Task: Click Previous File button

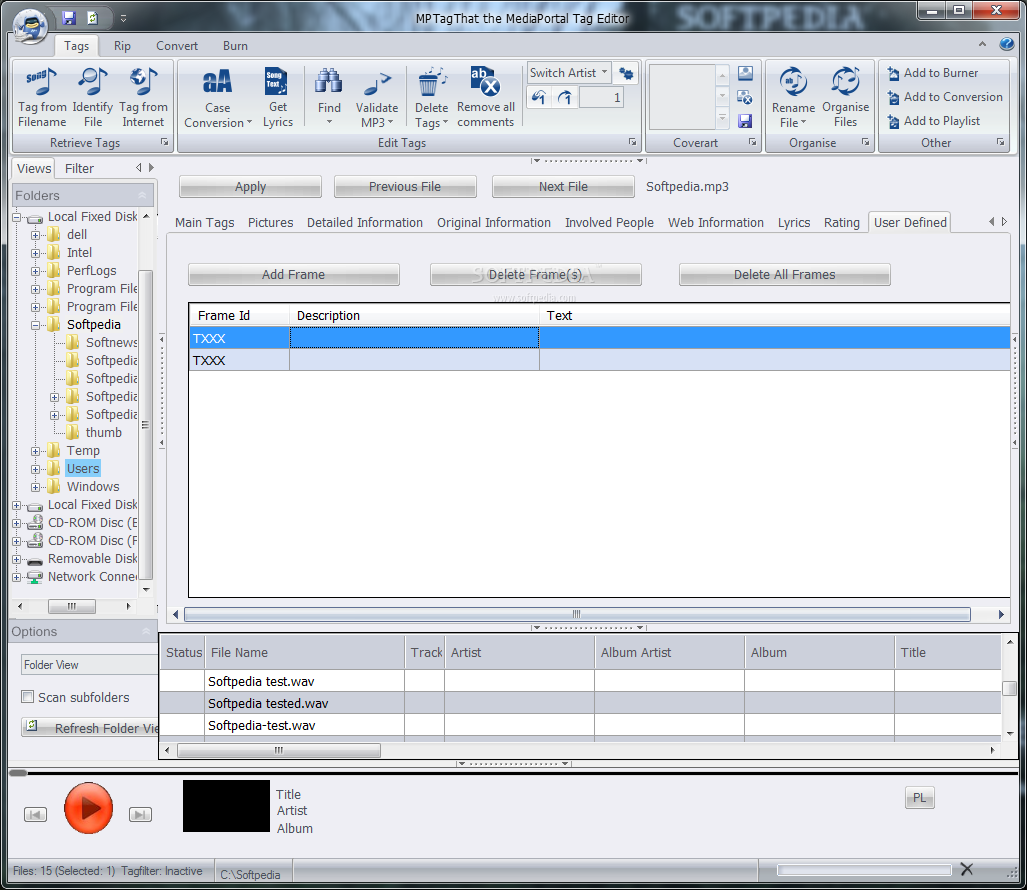Action: pos(405,187)
